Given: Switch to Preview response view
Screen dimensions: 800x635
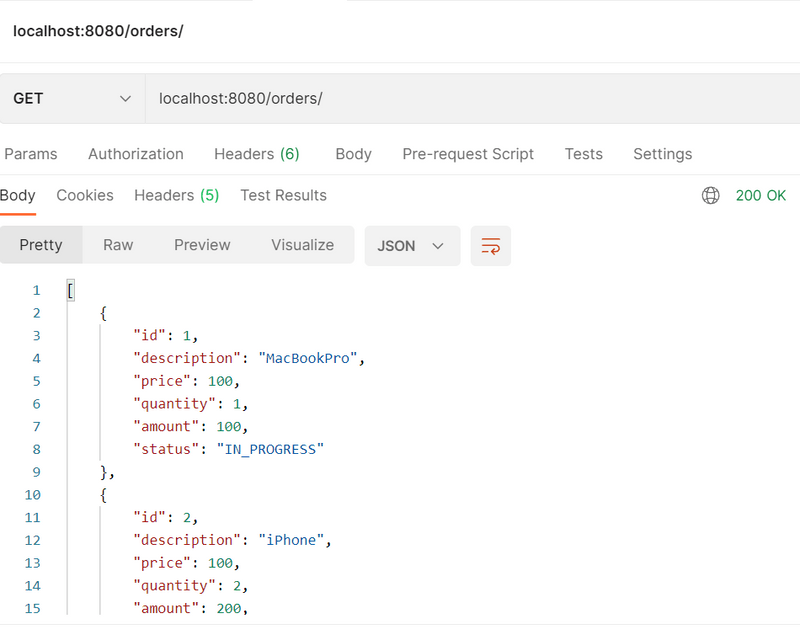Looking at the screenshot, I should coord(202,245).
